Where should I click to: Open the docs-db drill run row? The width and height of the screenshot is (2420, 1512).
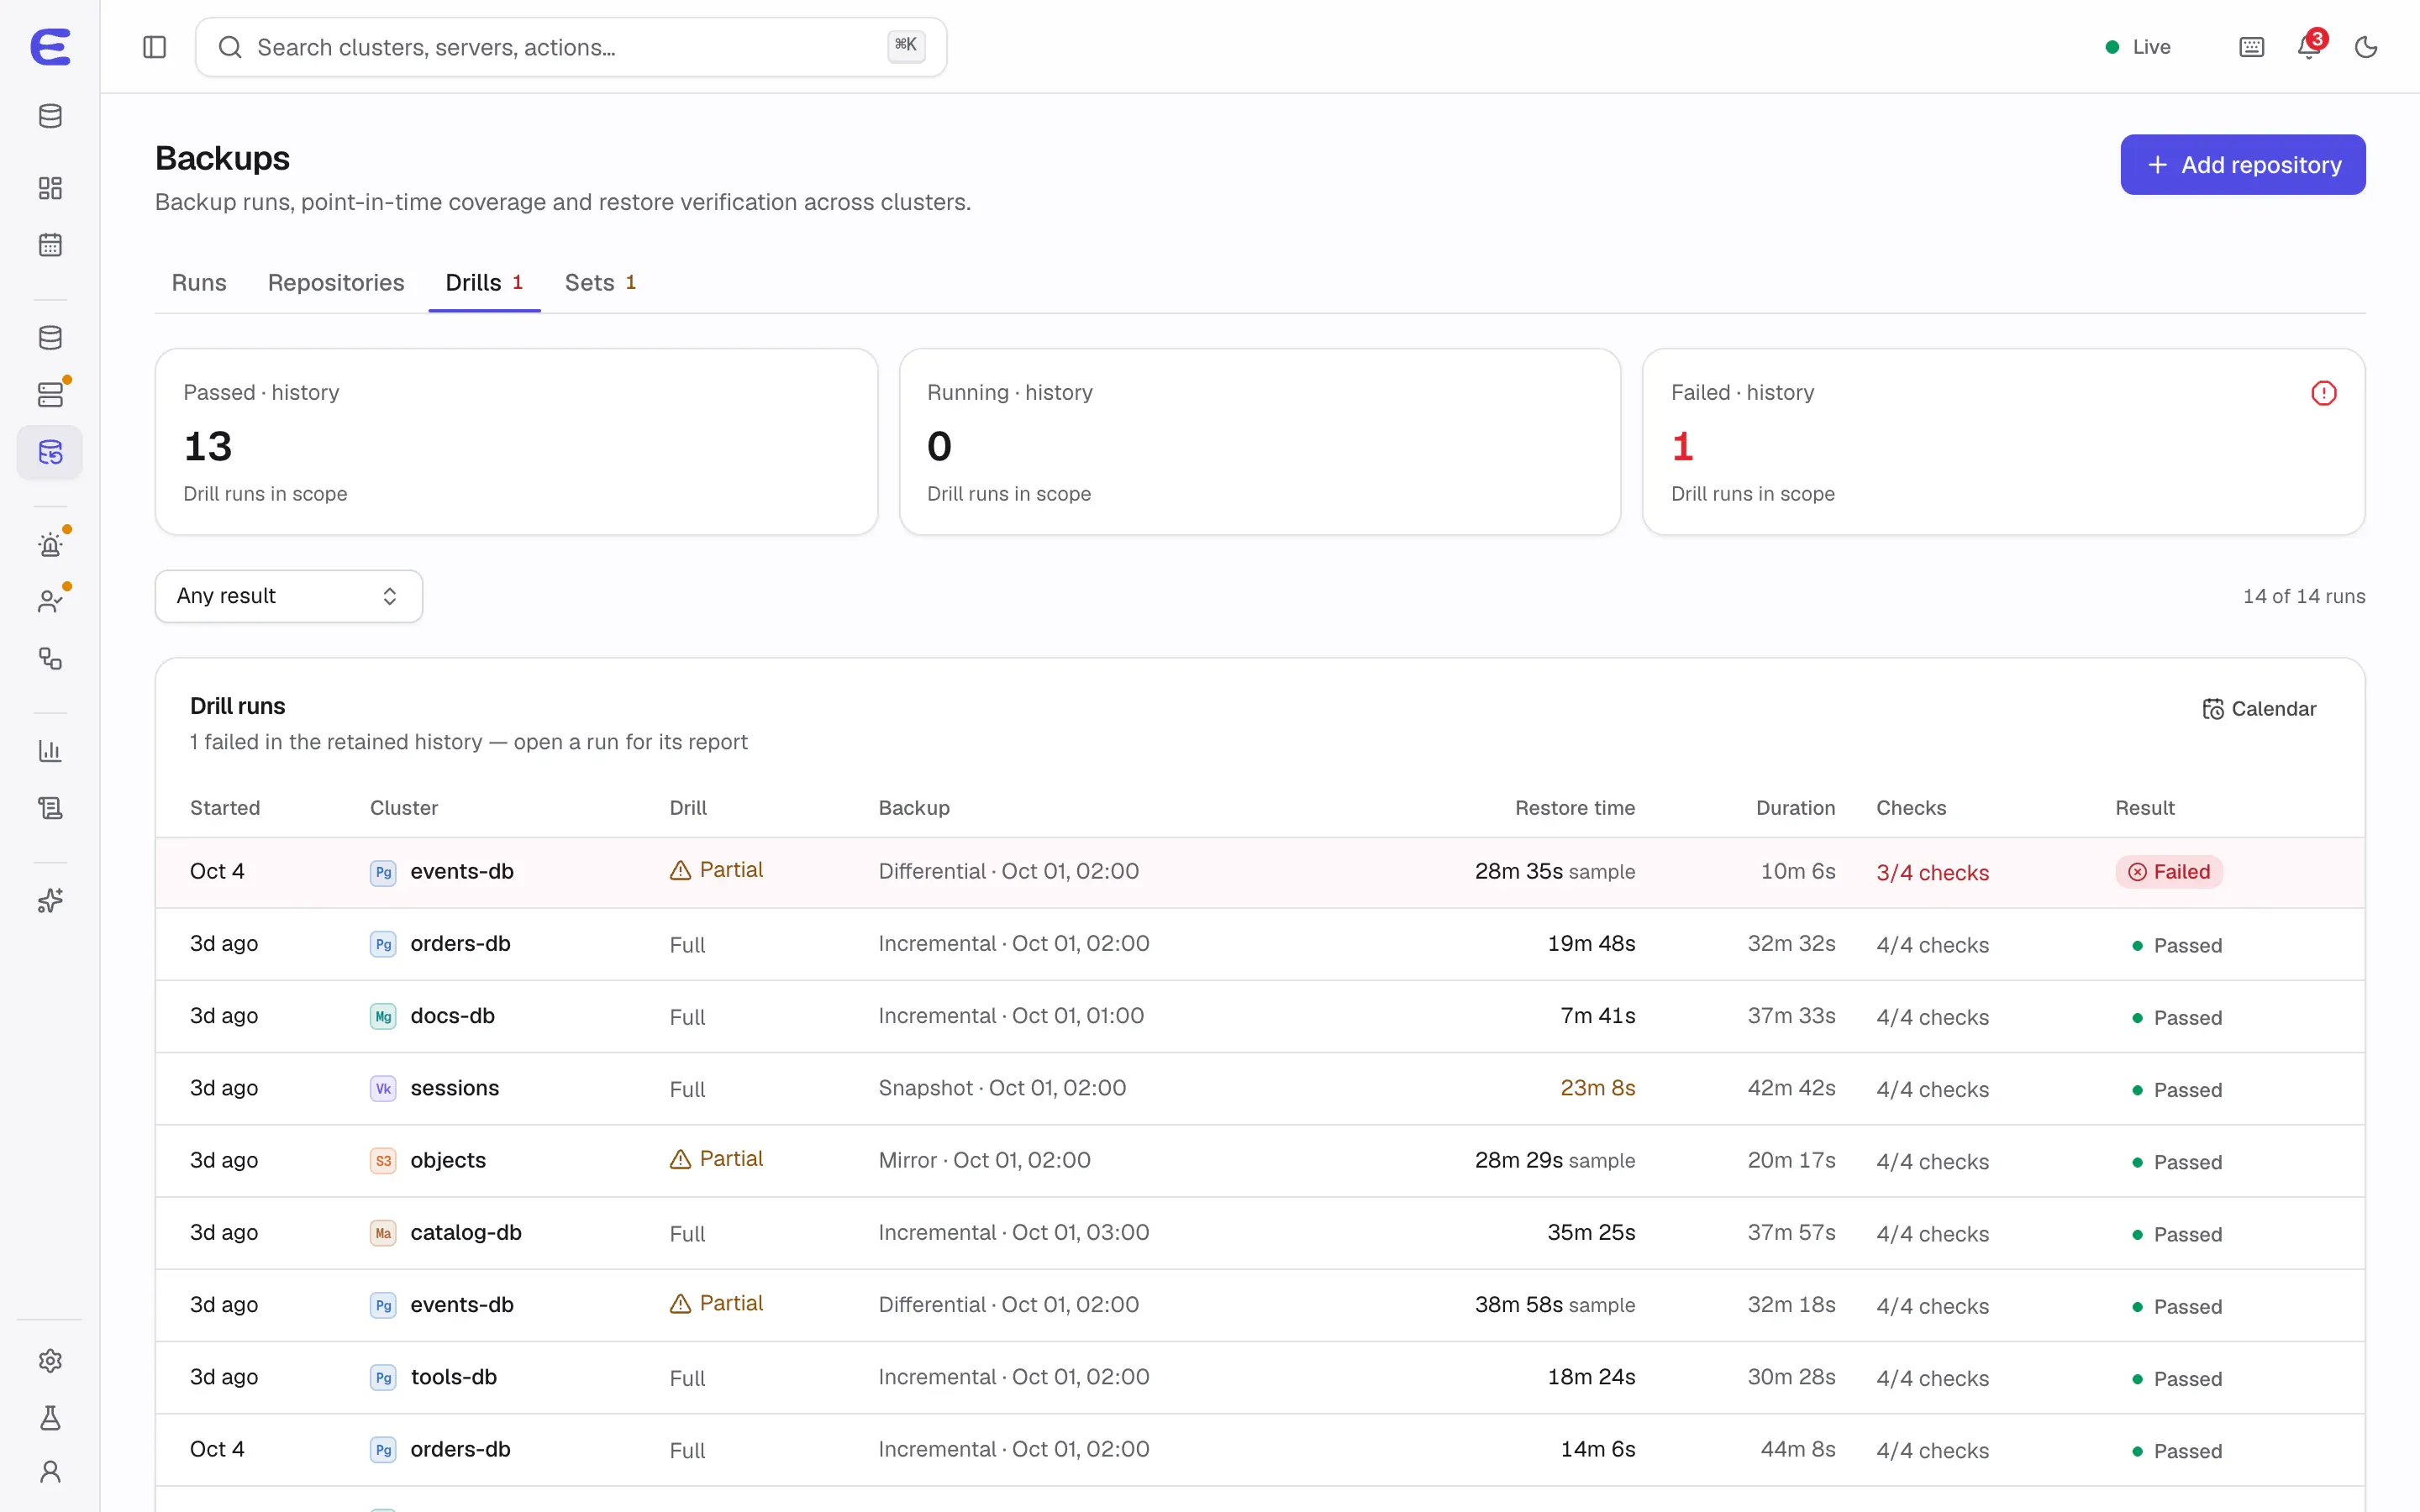coord(1259,1016)
